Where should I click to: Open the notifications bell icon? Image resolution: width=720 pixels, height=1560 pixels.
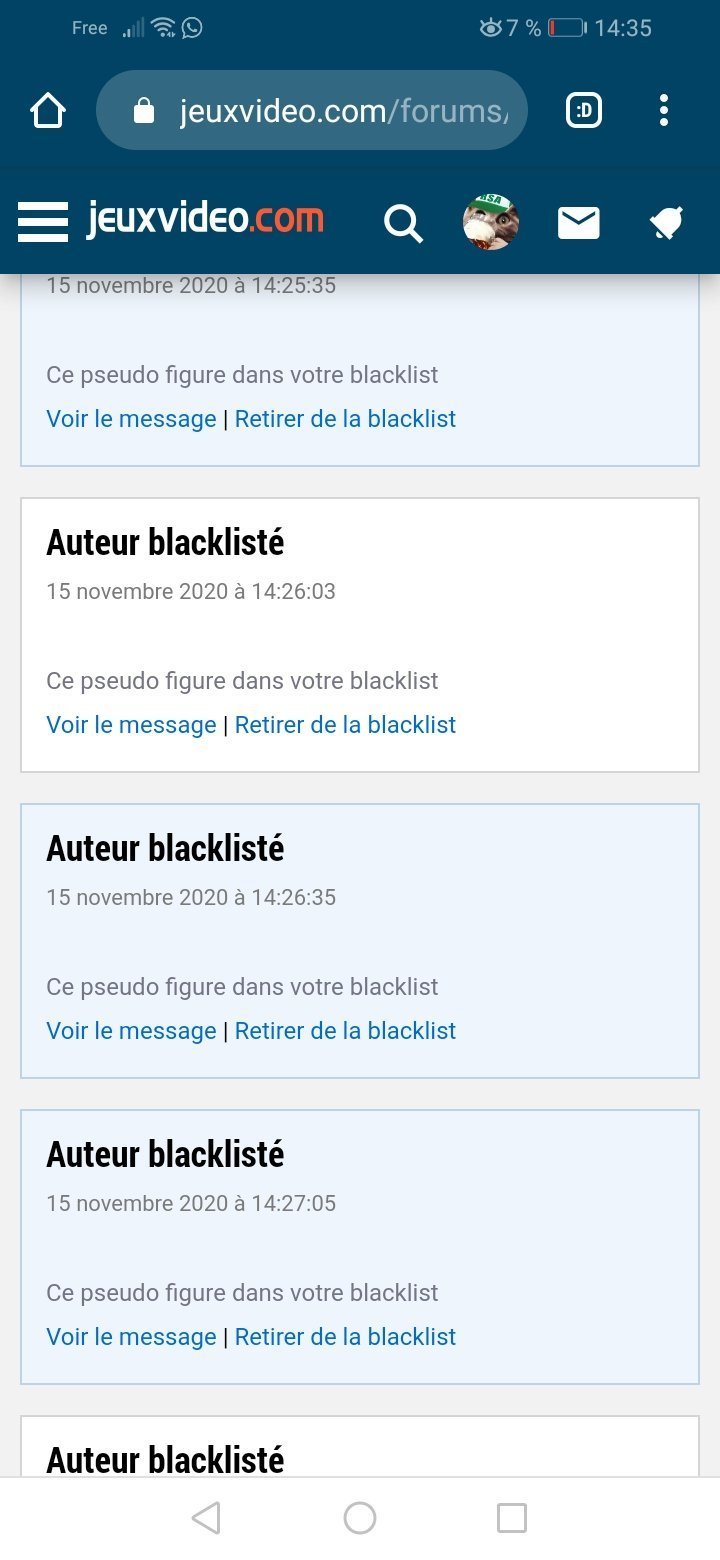pyautogui.click(x=666, y=223)
